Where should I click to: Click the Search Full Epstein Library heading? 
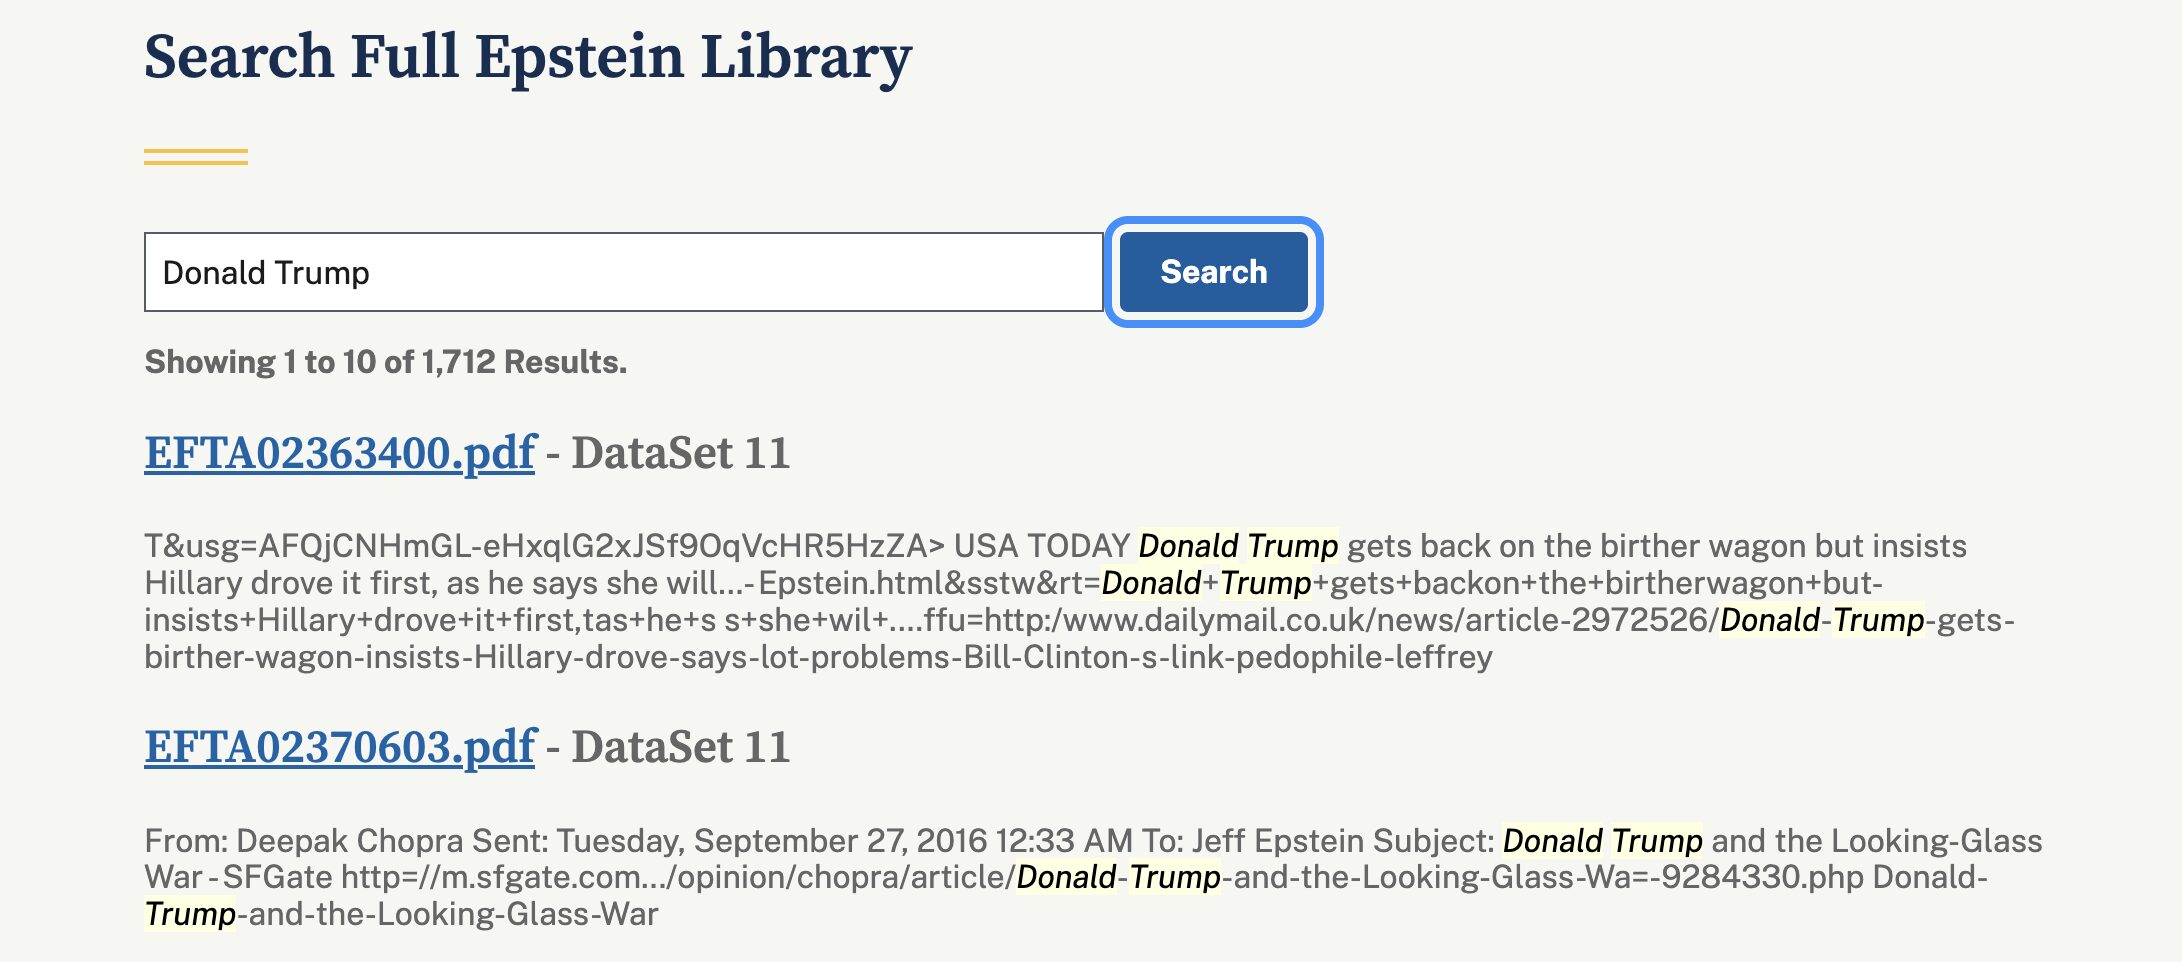point(527,57)
